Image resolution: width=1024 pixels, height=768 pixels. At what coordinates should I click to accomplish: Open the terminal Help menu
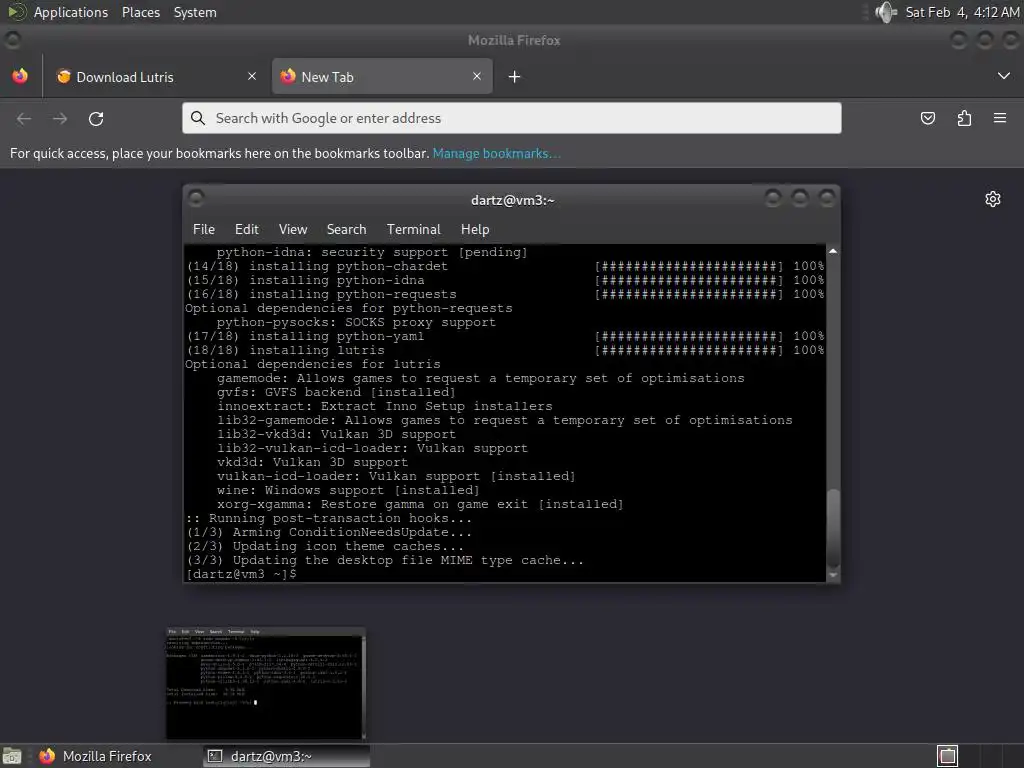[475, 229]
